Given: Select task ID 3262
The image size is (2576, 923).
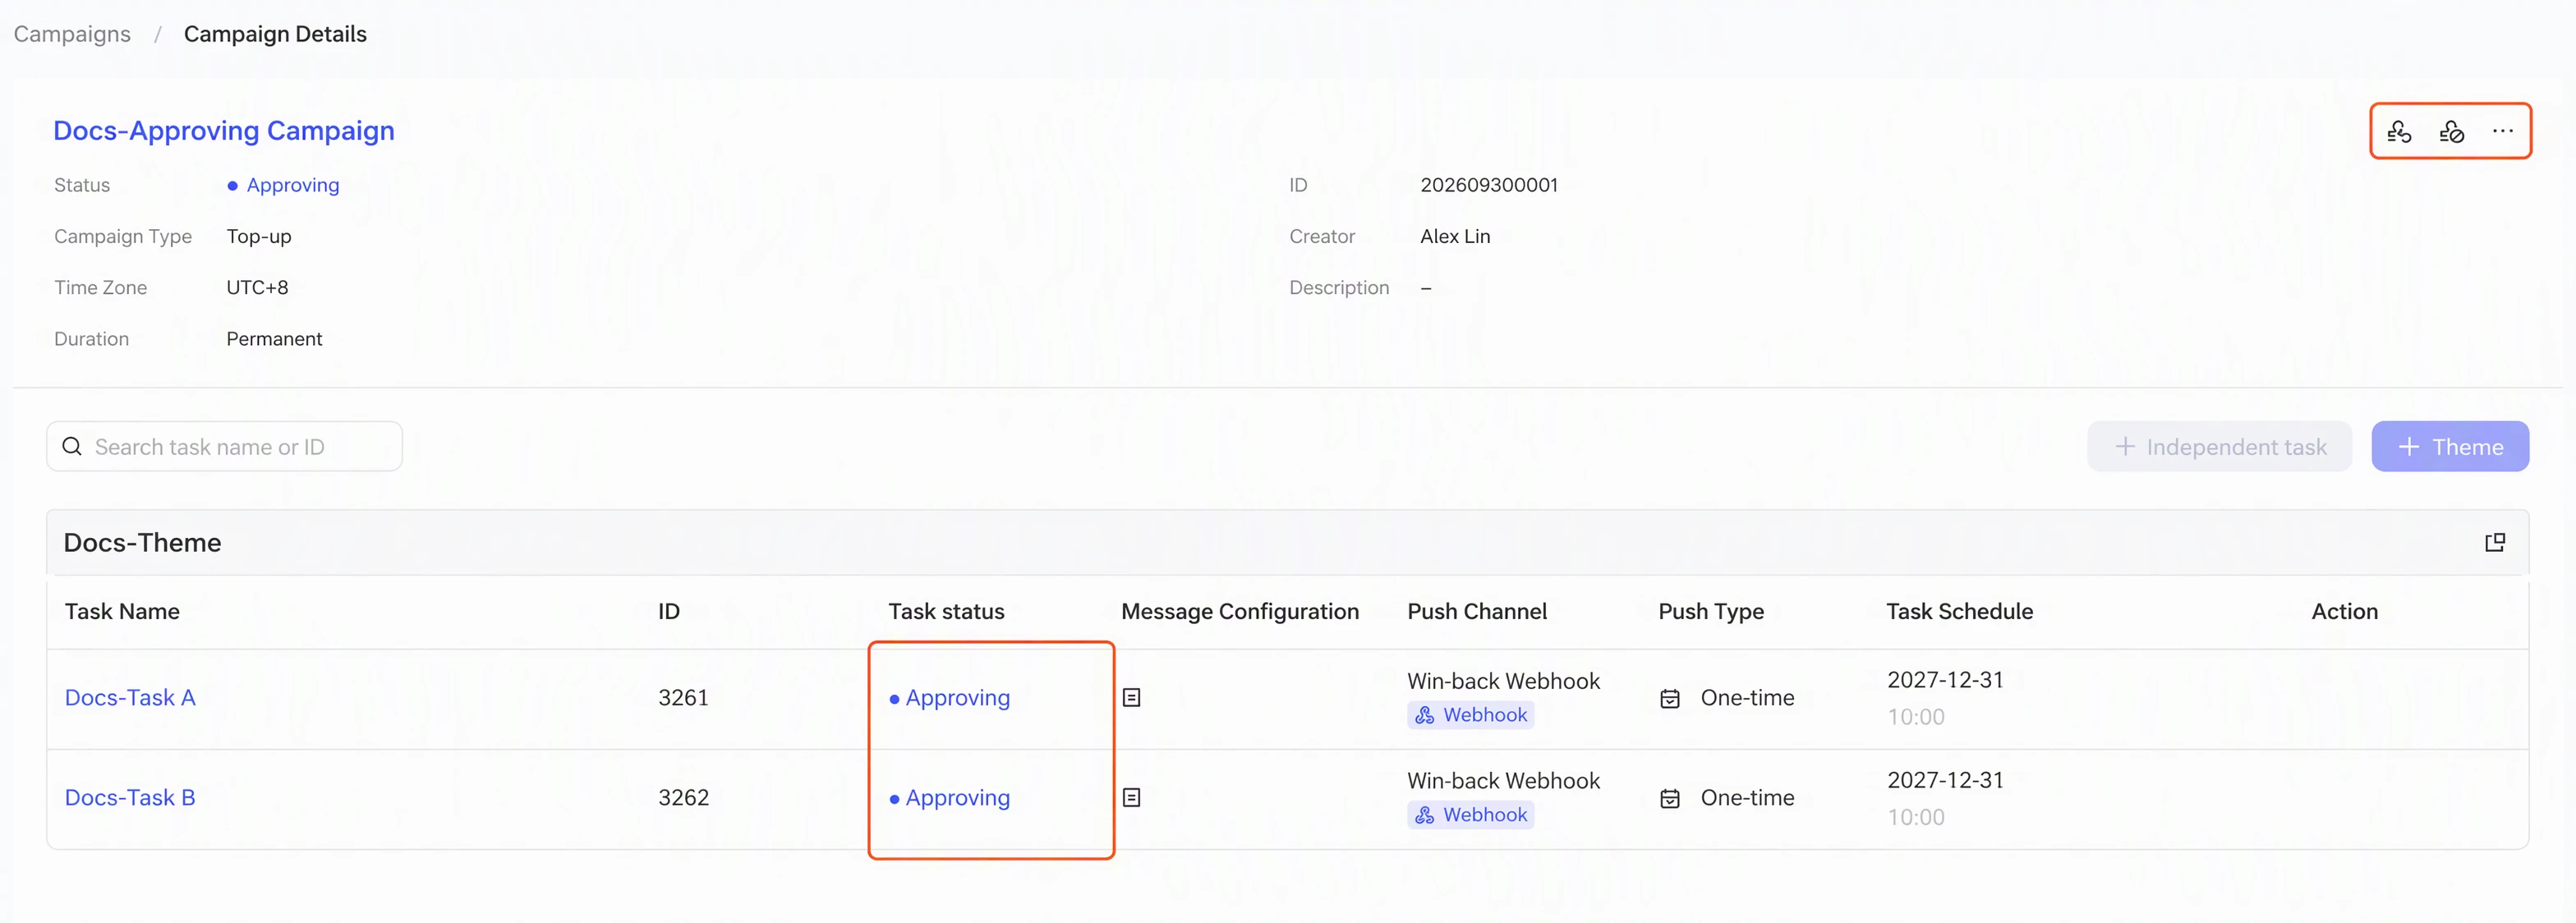Looking at the screenshot, I should (683, 797).
